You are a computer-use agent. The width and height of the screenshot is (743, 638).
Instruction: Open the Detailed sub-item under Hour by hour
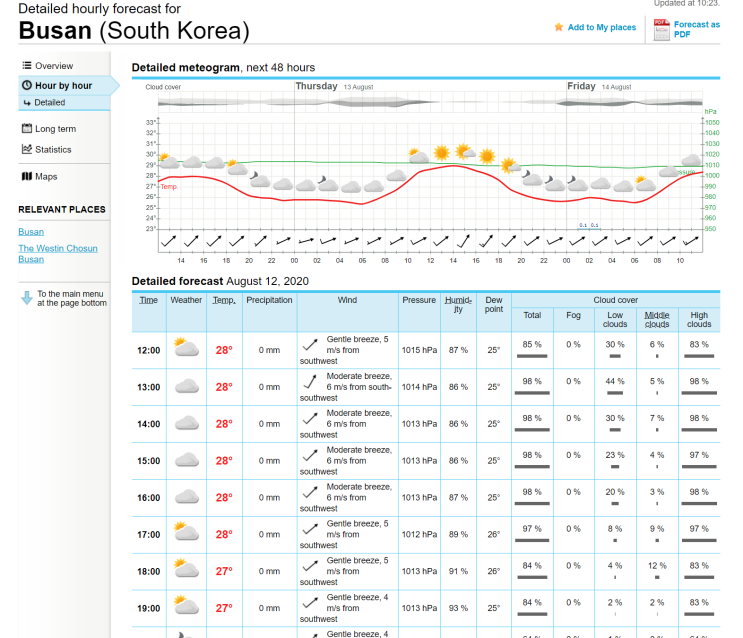pyautogui.click(x=49, y=102)
